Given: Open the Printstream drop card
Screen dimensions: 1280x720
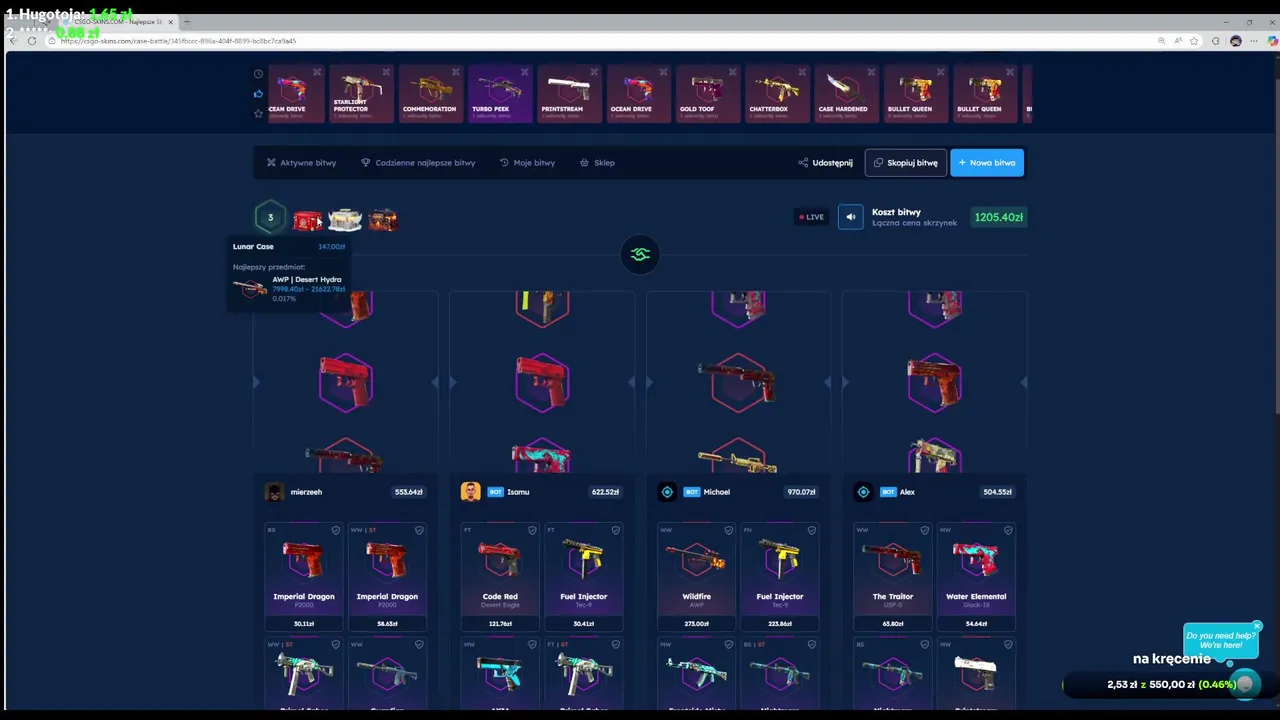Looking at the screenshot, I should [569, 94].
